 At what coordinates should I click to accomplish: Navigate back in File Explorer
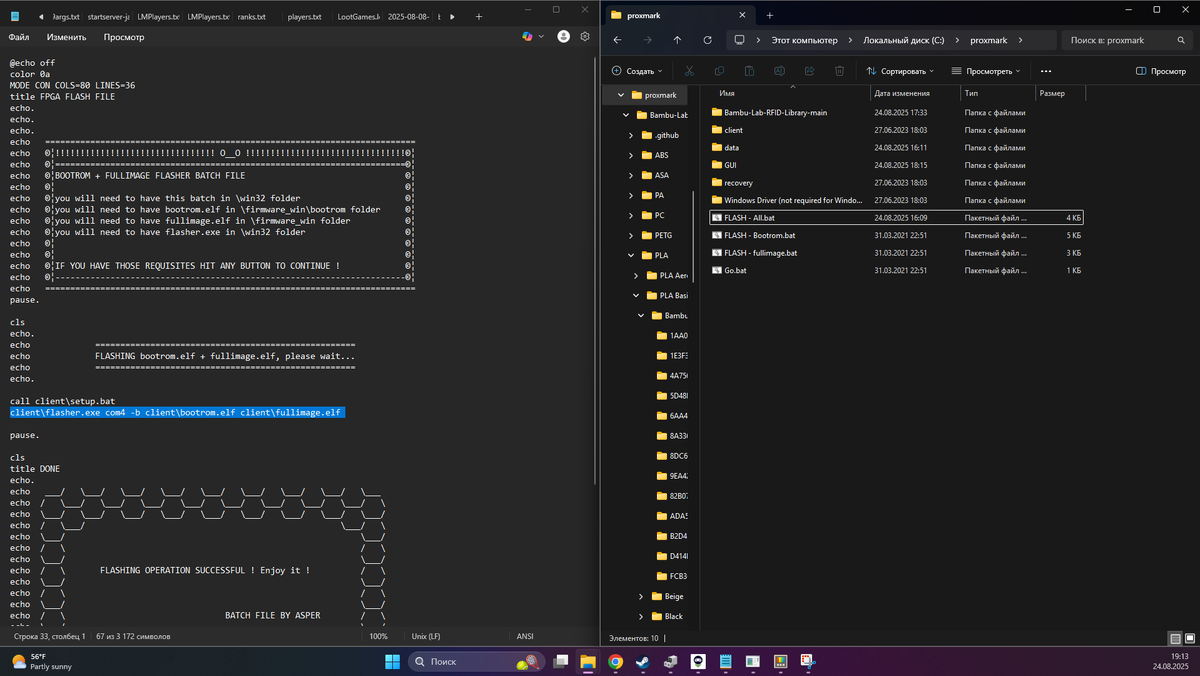click(617, 40)
